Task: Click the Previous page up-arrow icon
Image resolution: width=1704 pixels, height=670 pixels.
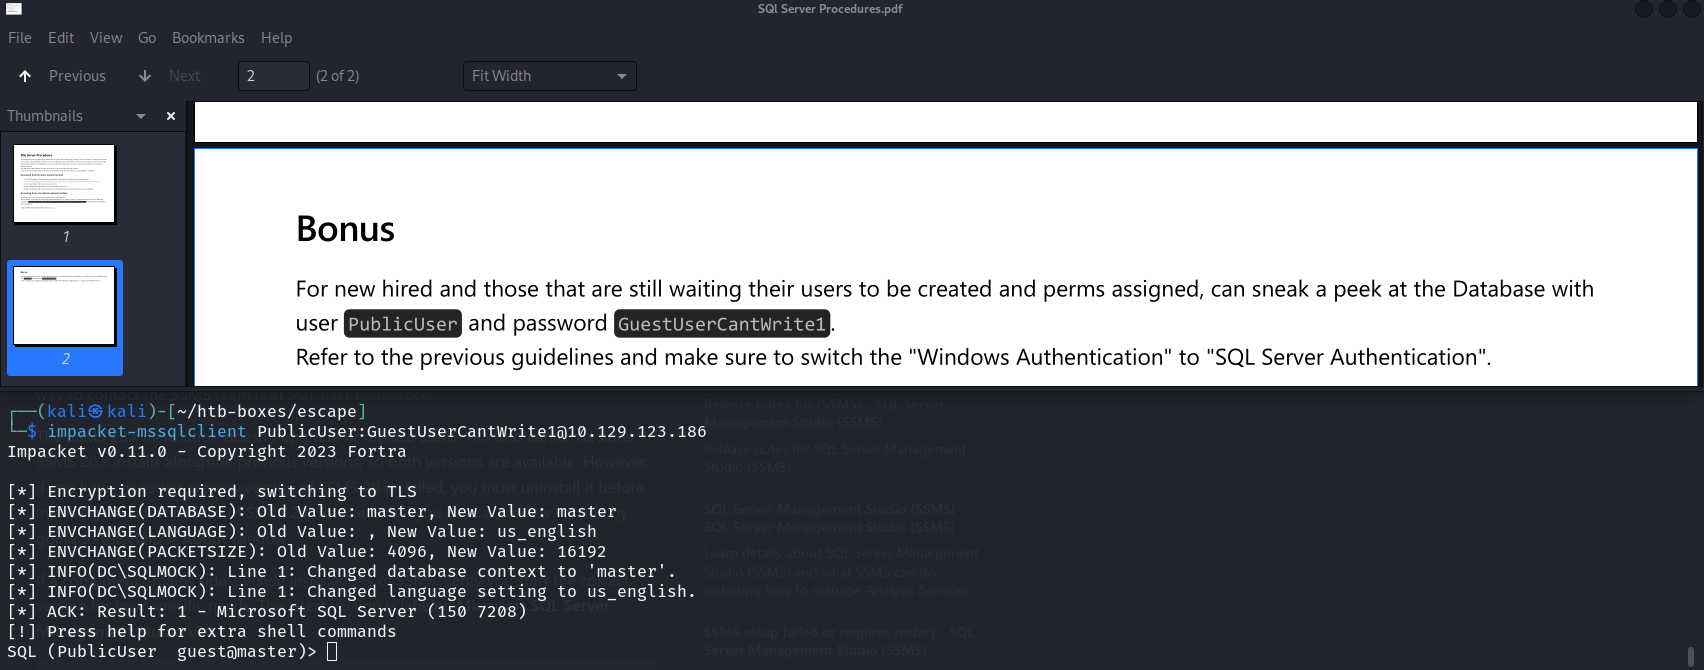Action: (25, 76)
